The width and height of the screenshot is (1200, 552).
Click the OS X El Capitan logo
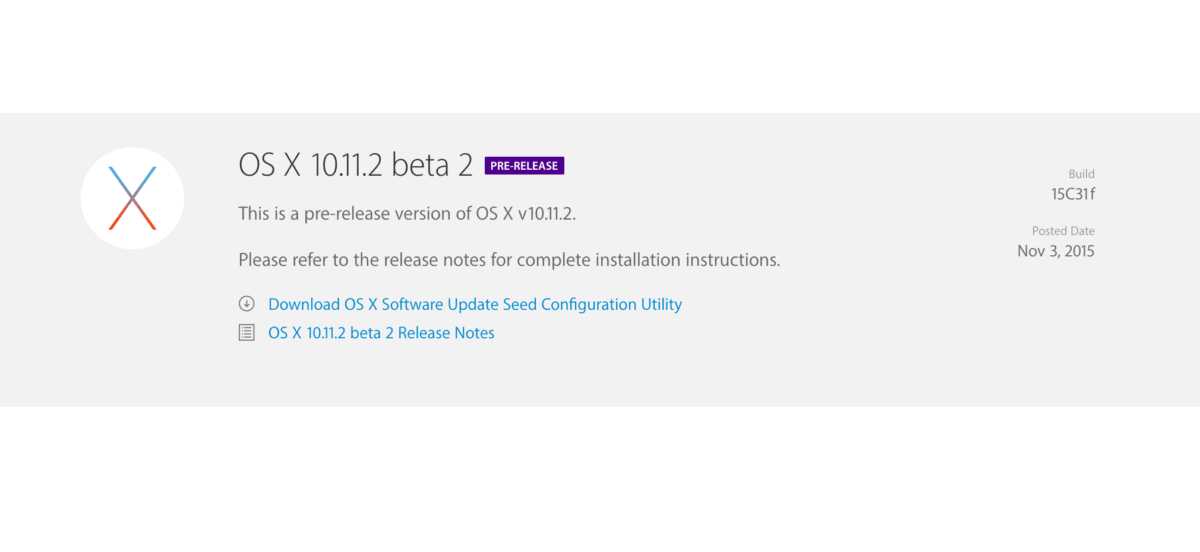(132, 198)
